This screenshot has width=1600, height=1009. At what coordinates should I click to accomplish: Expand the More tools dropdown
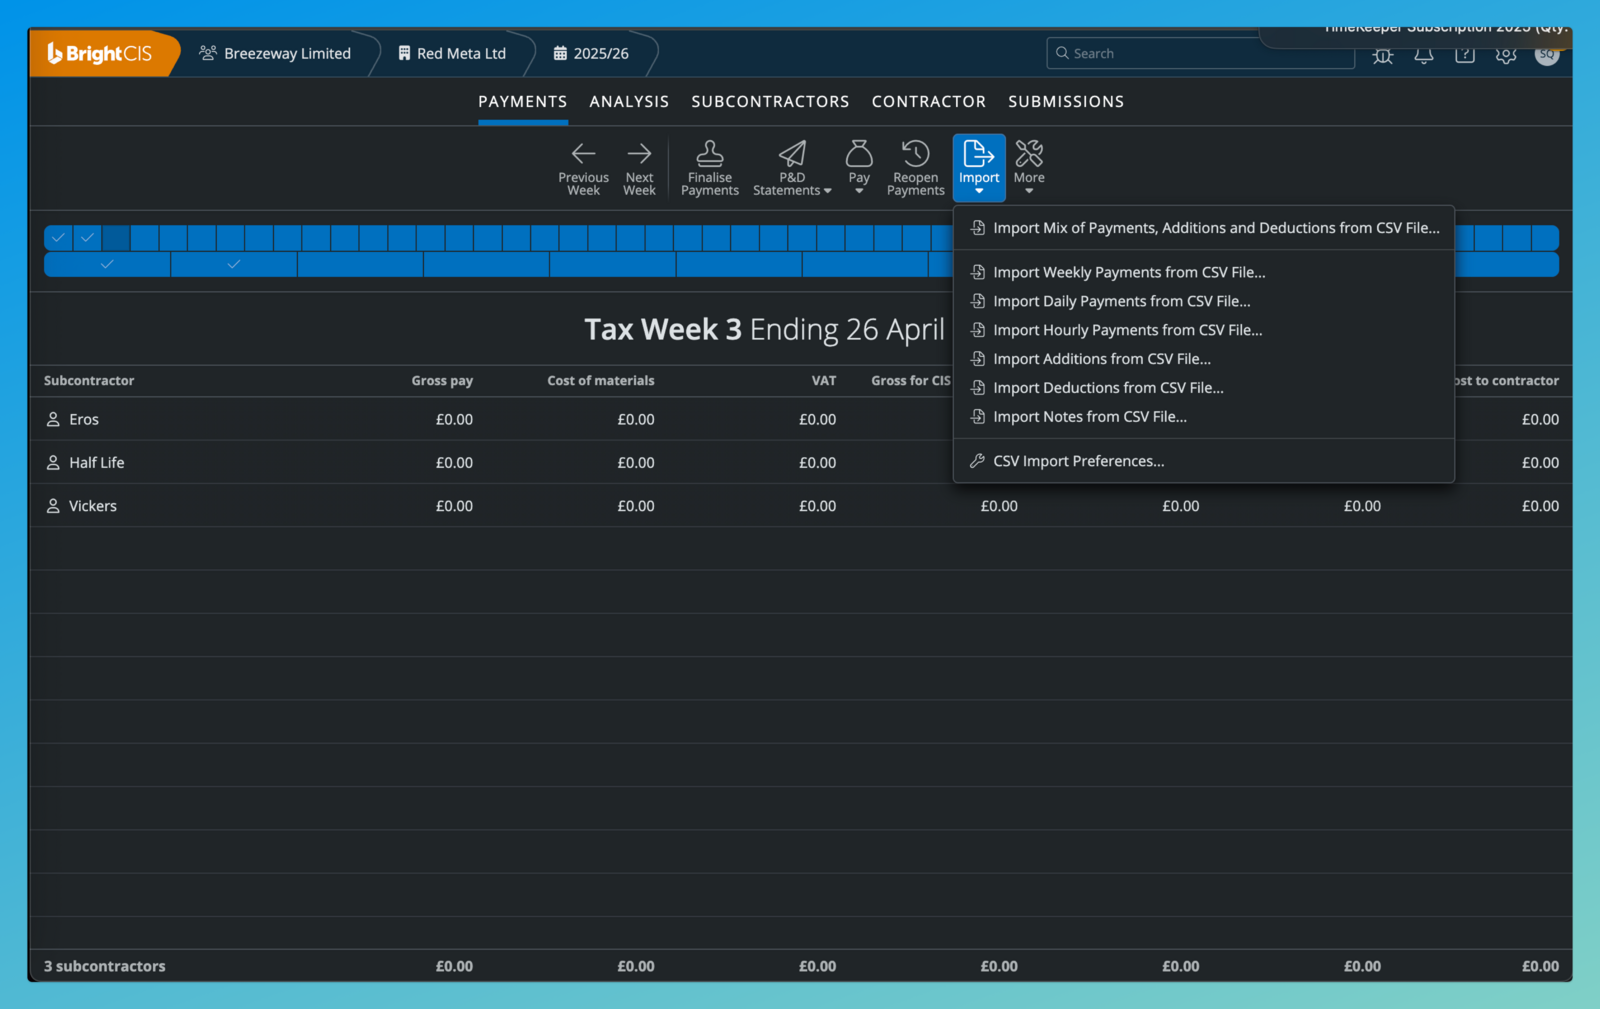(x=1029, y=167)
